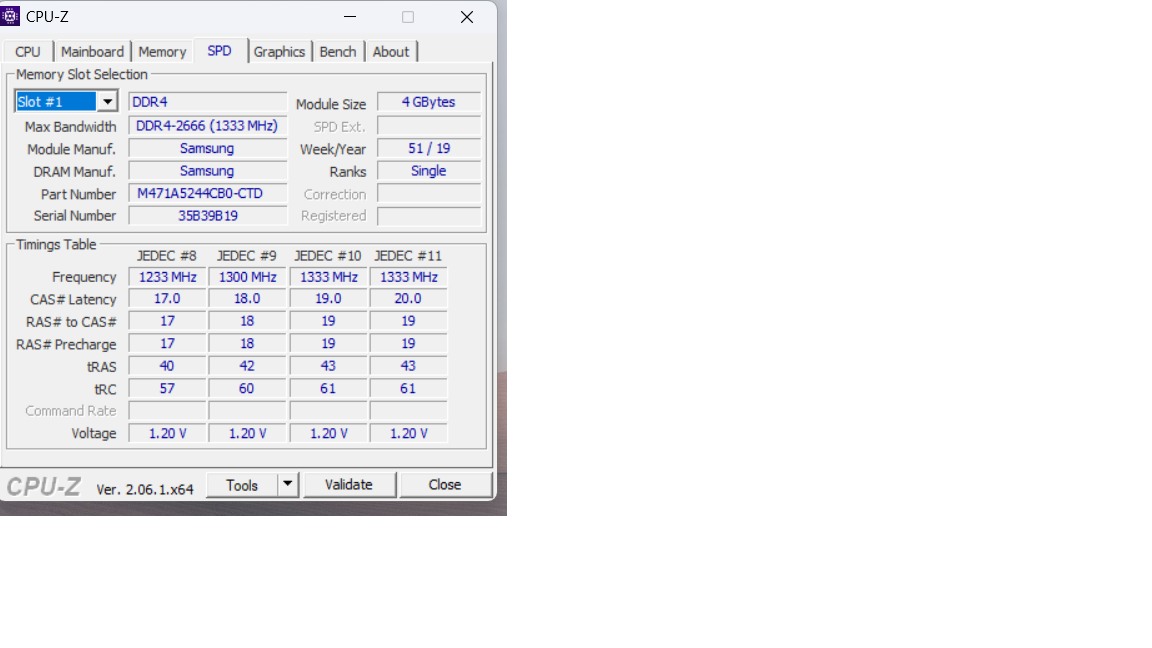Screen dimensions: 1152x648
Task: Click the CAS# Latency 19.0 cell
Action: pyautogui.click(x=328, y=299)
